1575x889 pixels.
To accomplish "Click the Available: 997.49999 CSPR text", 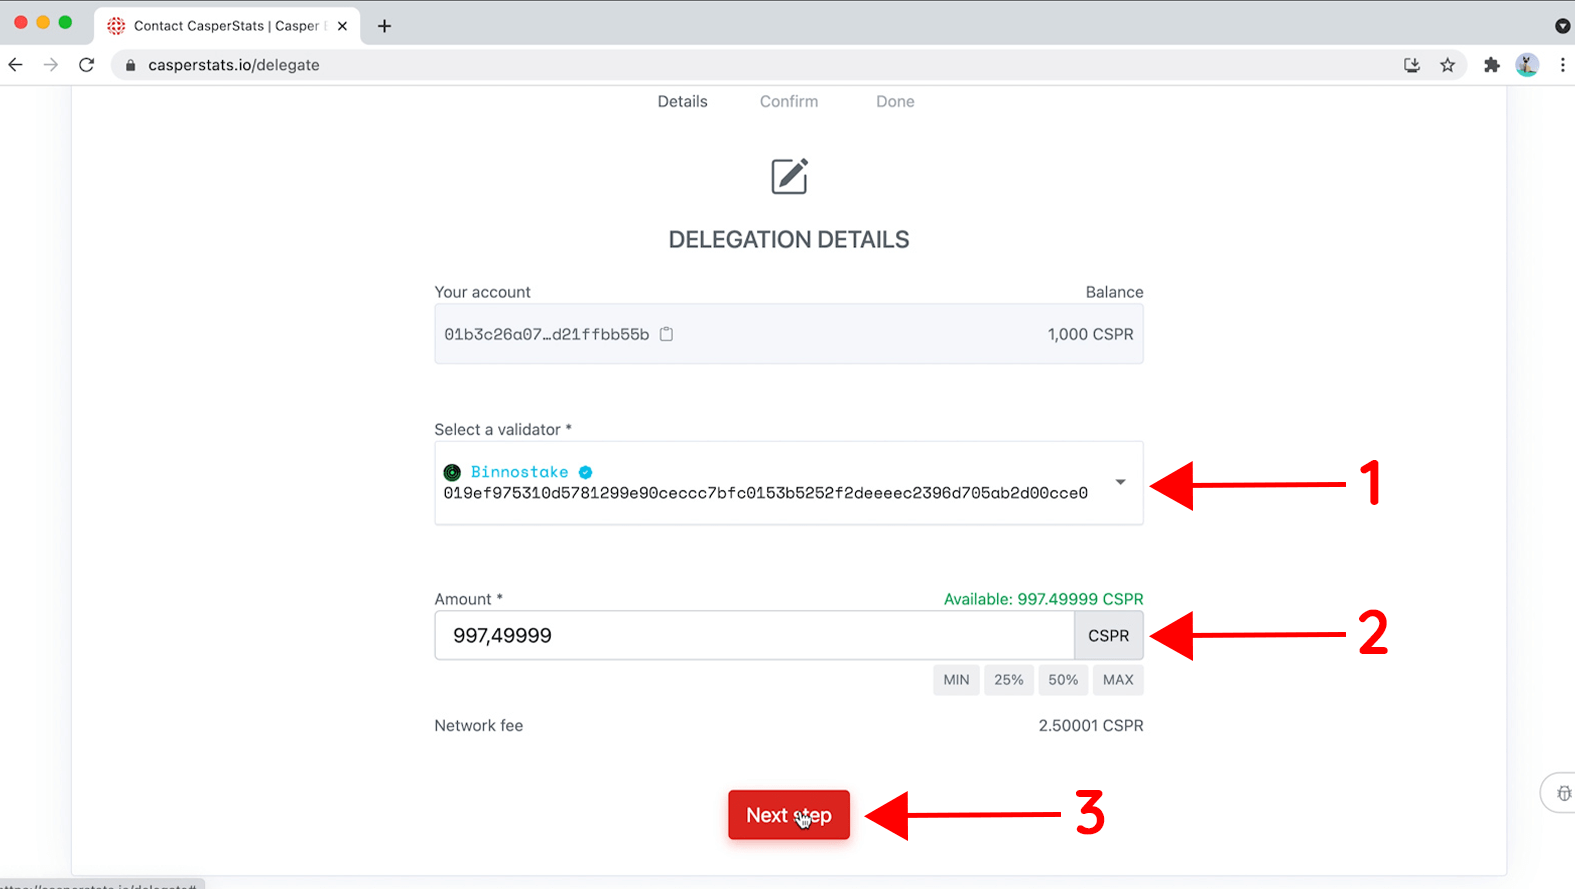I will point(1043,599).
